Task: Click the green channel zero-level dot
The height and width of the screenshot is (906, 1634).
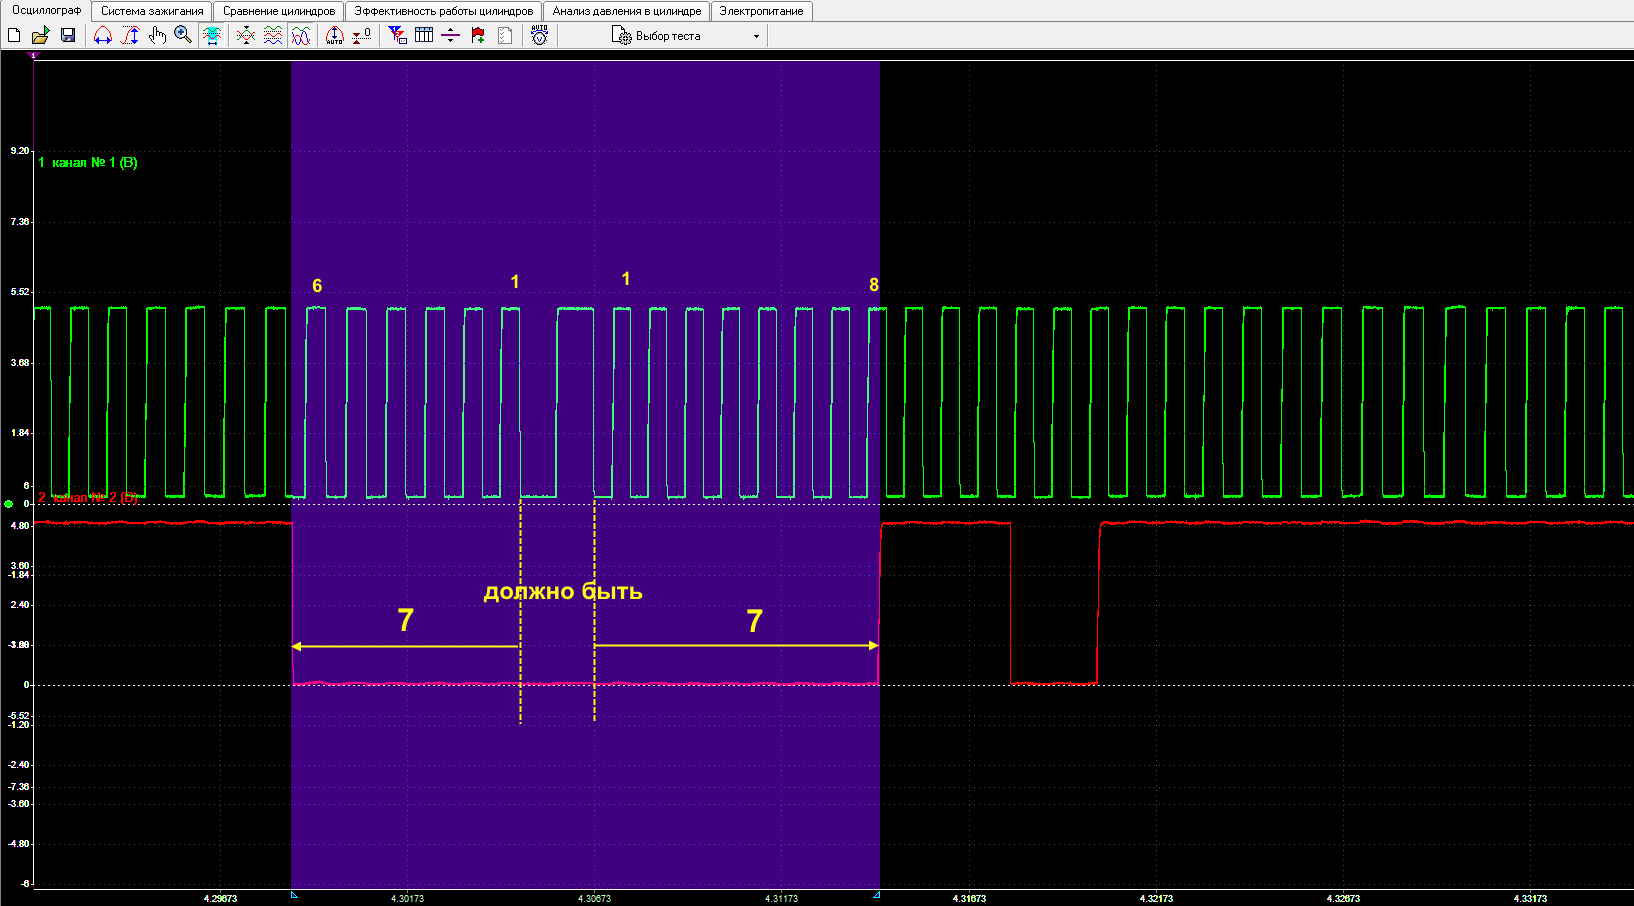Action: click(x=9, y=504)
